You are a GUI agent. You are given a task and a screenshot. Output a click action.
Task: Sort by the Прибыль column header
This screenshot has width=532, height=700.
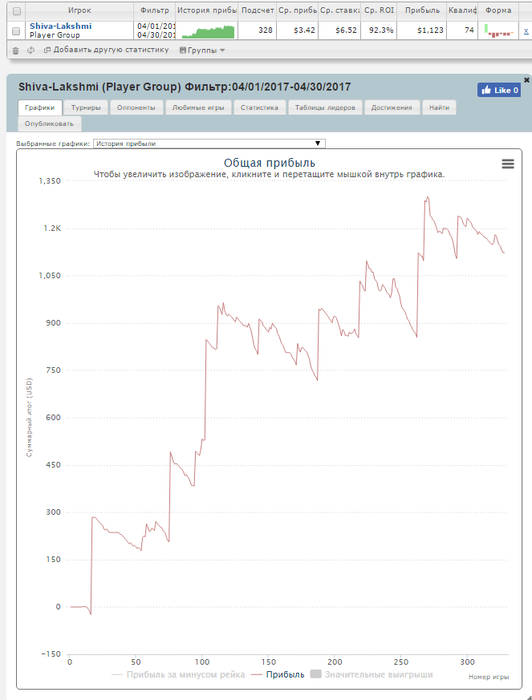click(x=422, y=10)
